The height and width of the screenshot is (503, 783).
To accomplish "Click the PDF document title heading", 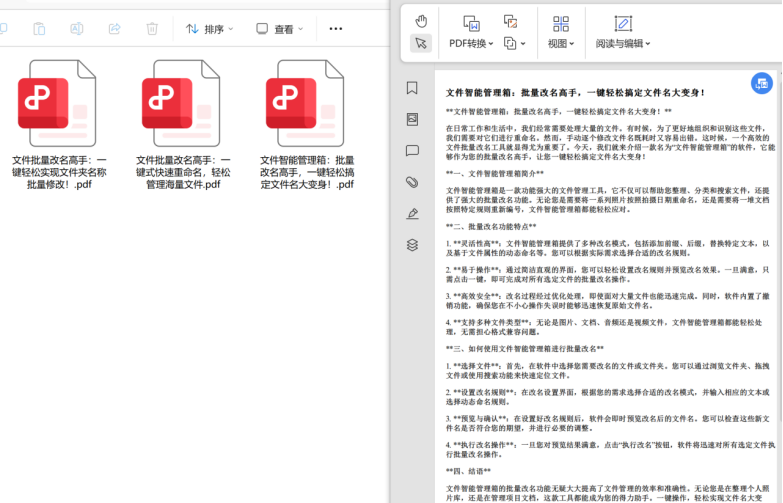I will point(575,93).
